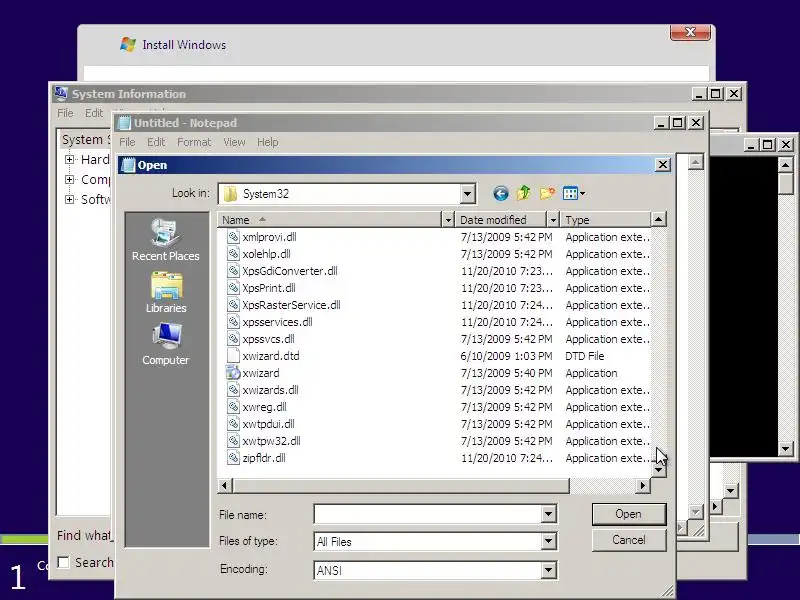The height and width of the screenshot is (600, 800).
Task: Close the Open dialog
Action: [x=662, y=165]
